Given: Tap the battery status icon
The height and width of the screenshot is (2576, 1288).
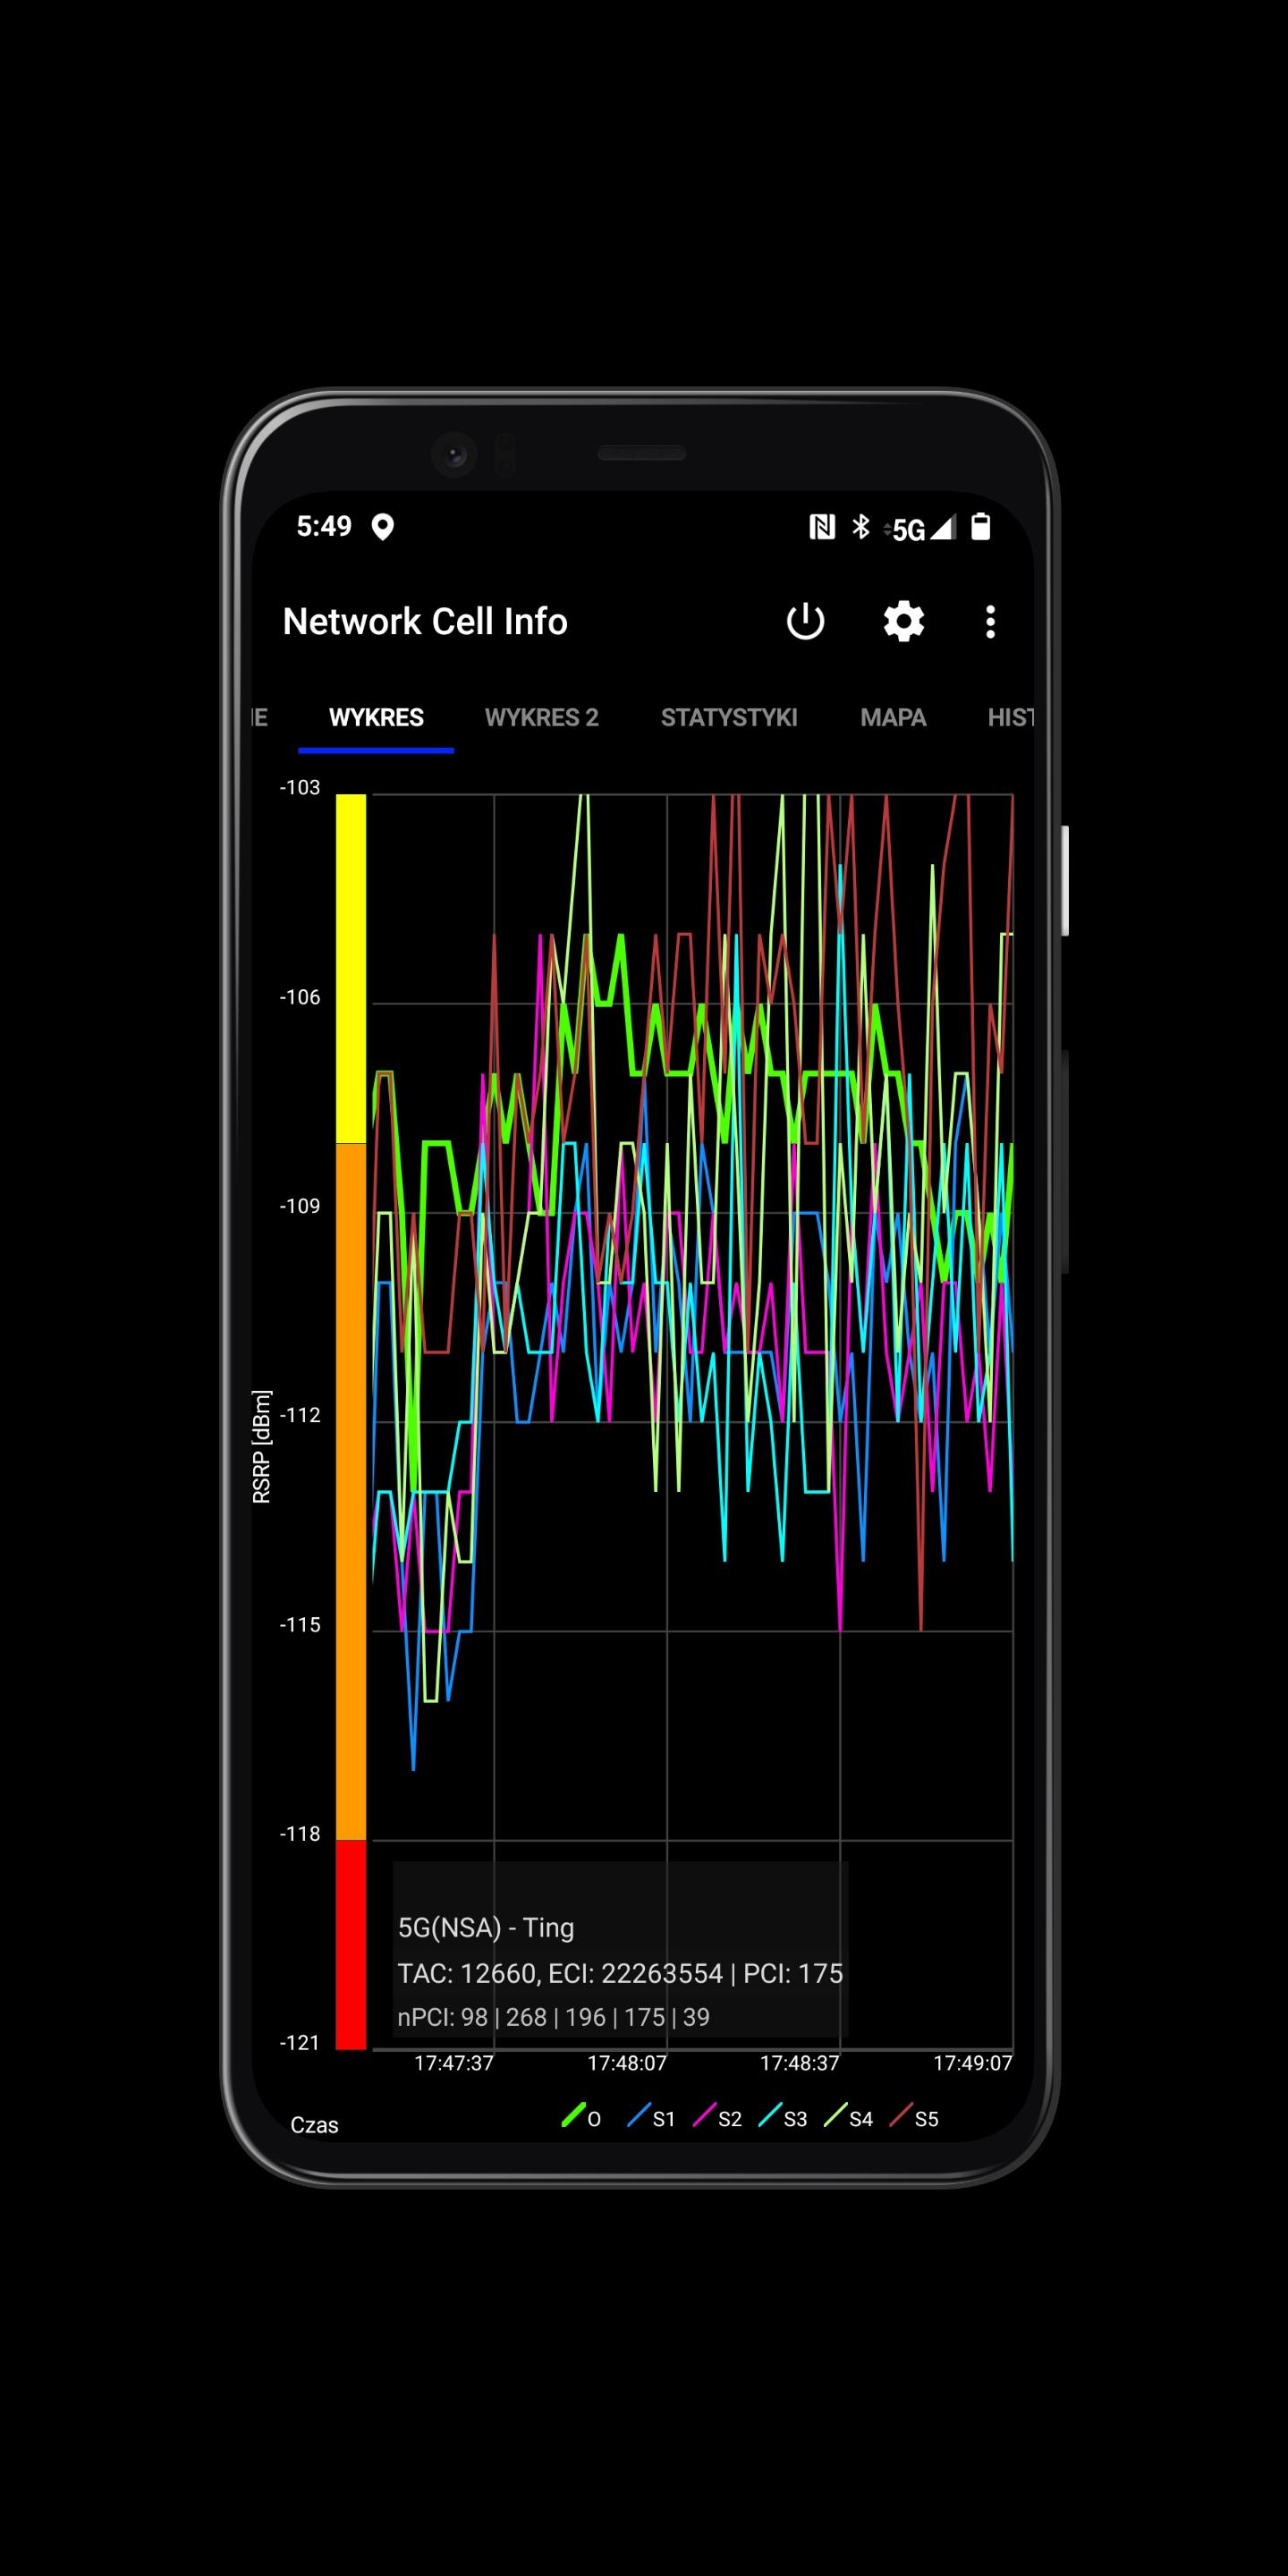Looking at the screenshot, I should 981,527.
